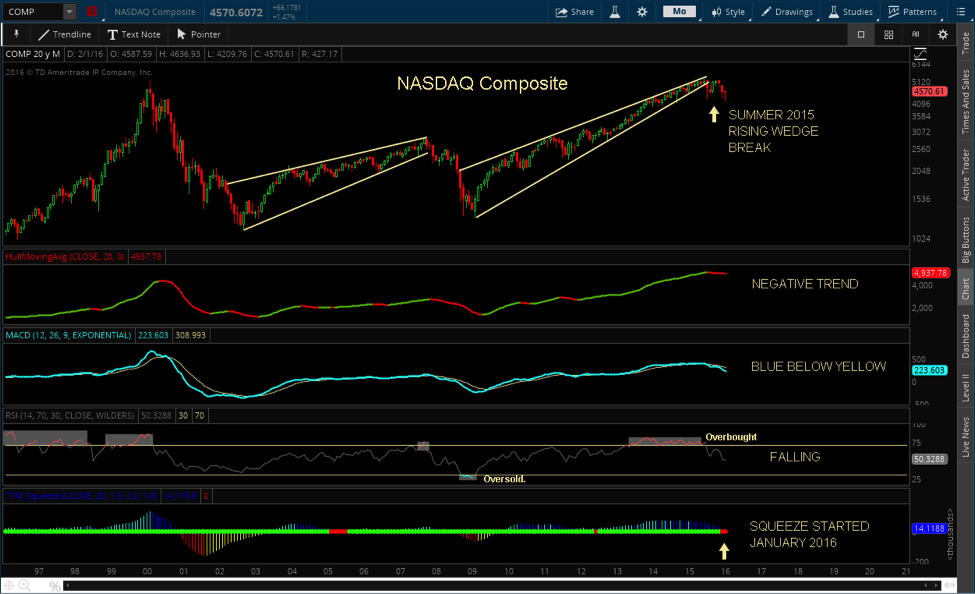Click the "NEGATIVE TREND" note
This screenshot has width=975, height=594.
click(x=805, y=284)
